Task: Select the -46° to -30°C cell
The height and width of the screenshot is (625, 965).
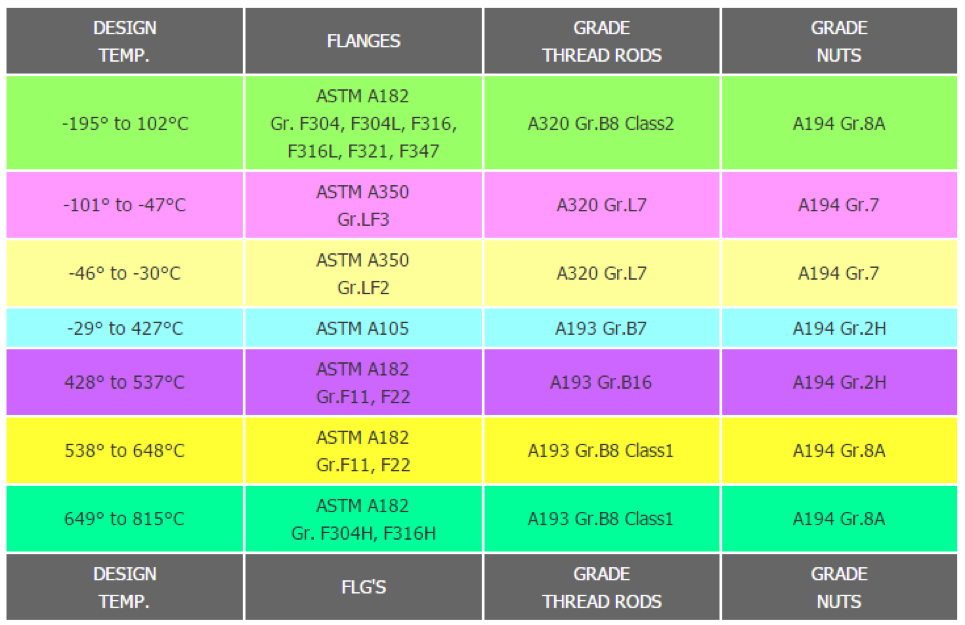Action: [125, 273]
